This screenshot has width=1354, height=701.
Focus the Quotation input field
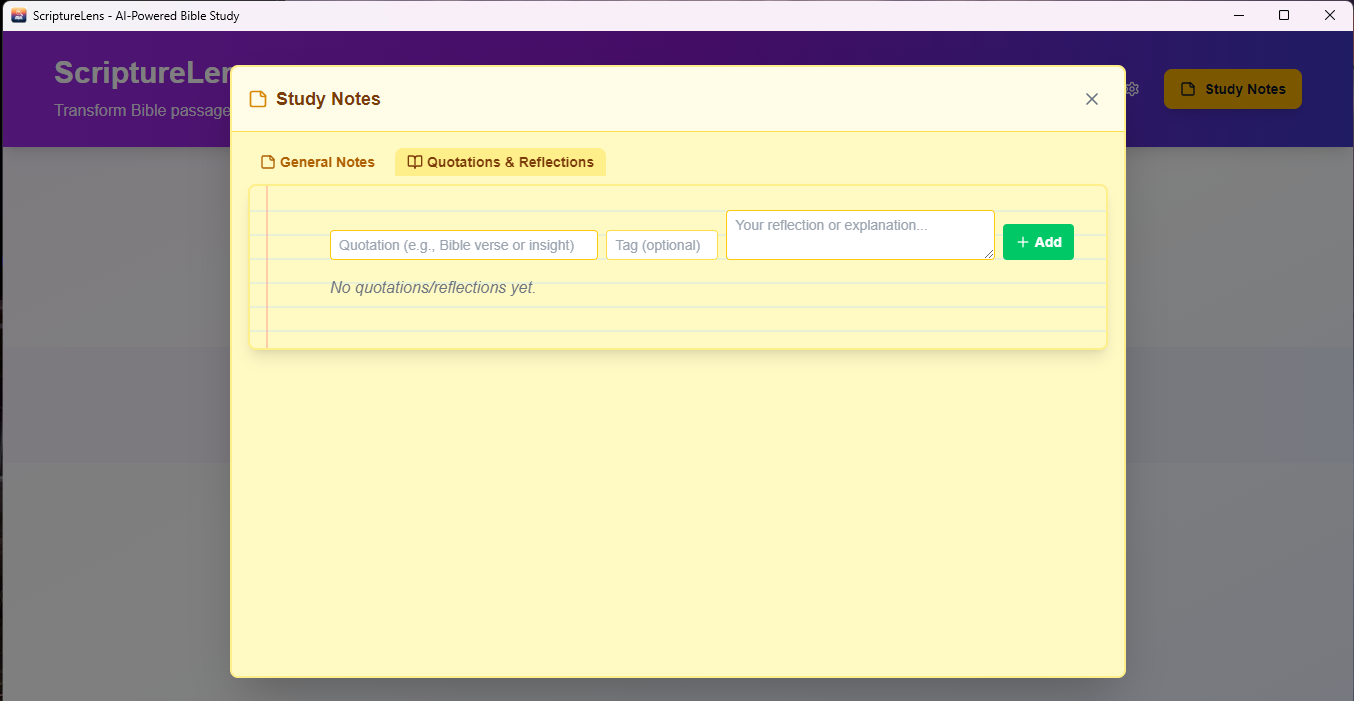point(464,245)
